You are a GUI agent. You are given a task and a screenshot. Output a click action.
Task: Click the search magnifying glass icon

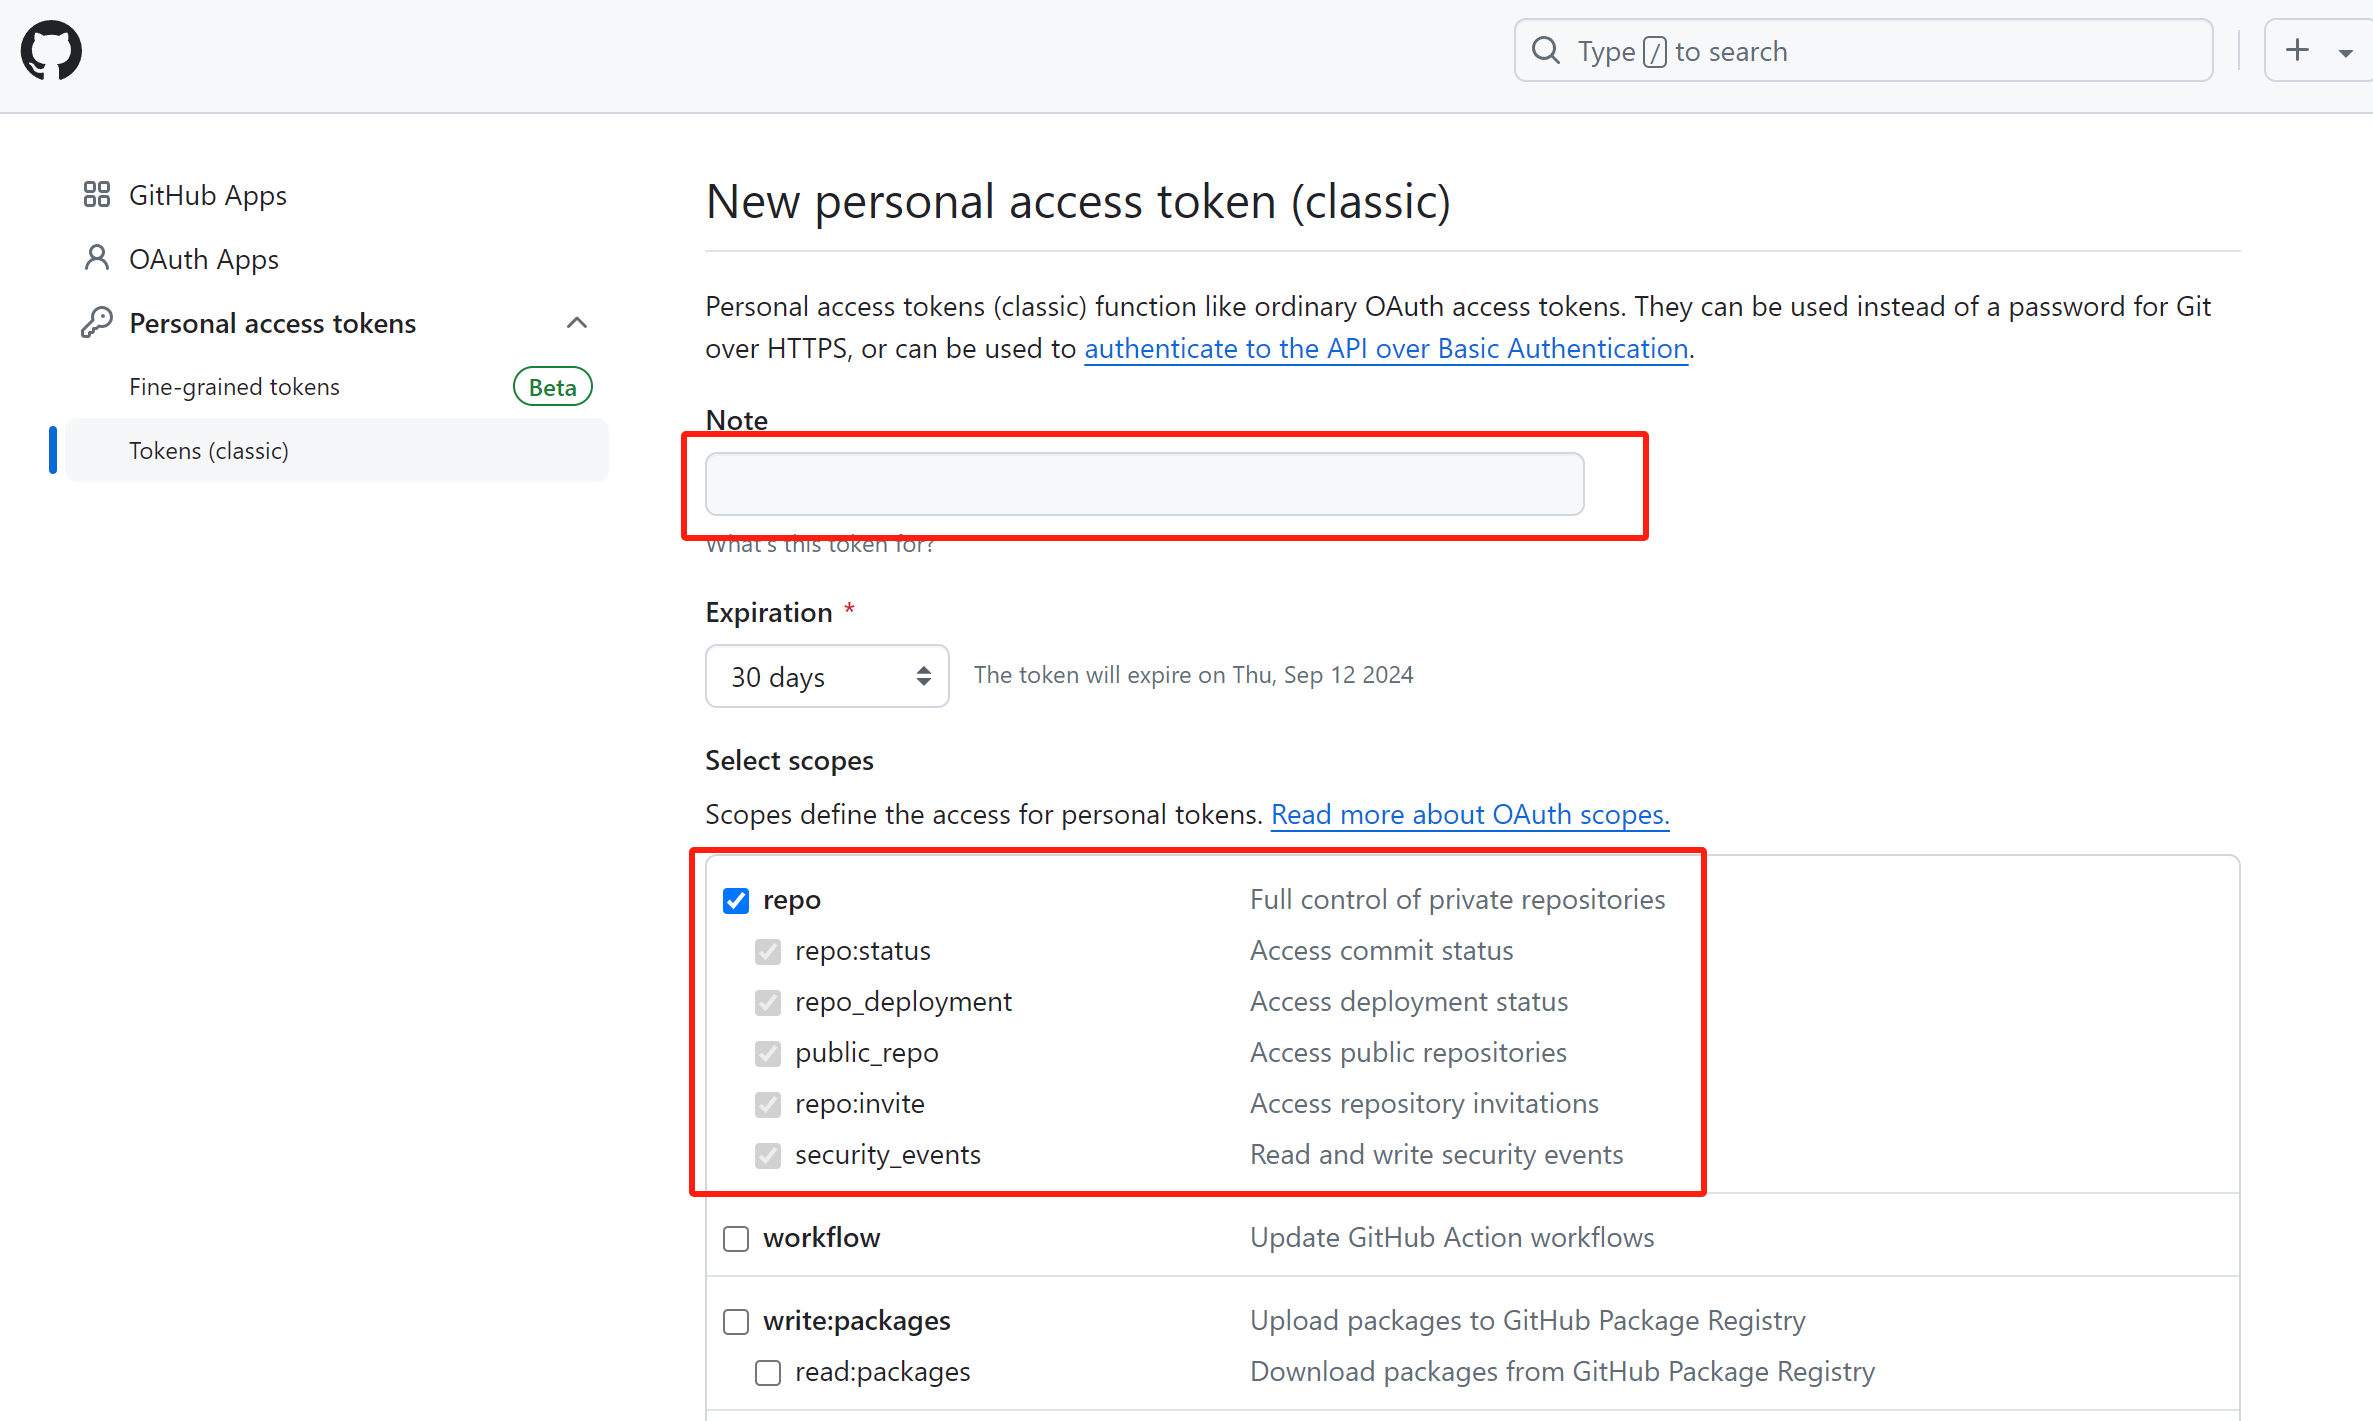(x=1546, y=51)
